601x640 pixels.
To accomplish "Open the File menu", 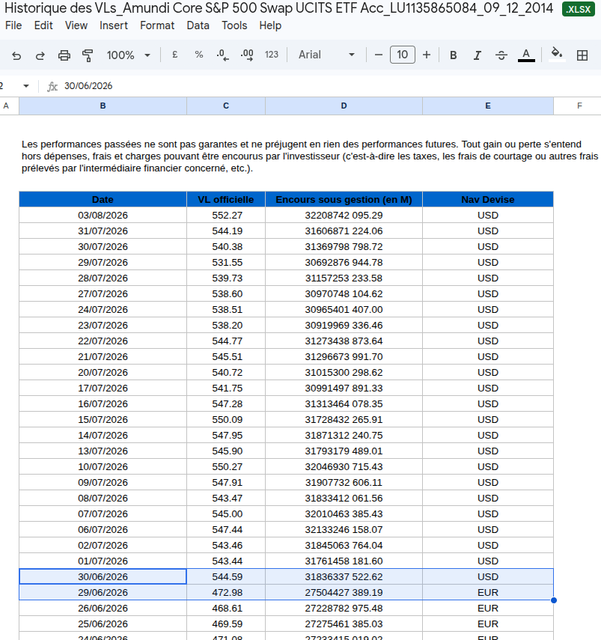I will 13,25.
